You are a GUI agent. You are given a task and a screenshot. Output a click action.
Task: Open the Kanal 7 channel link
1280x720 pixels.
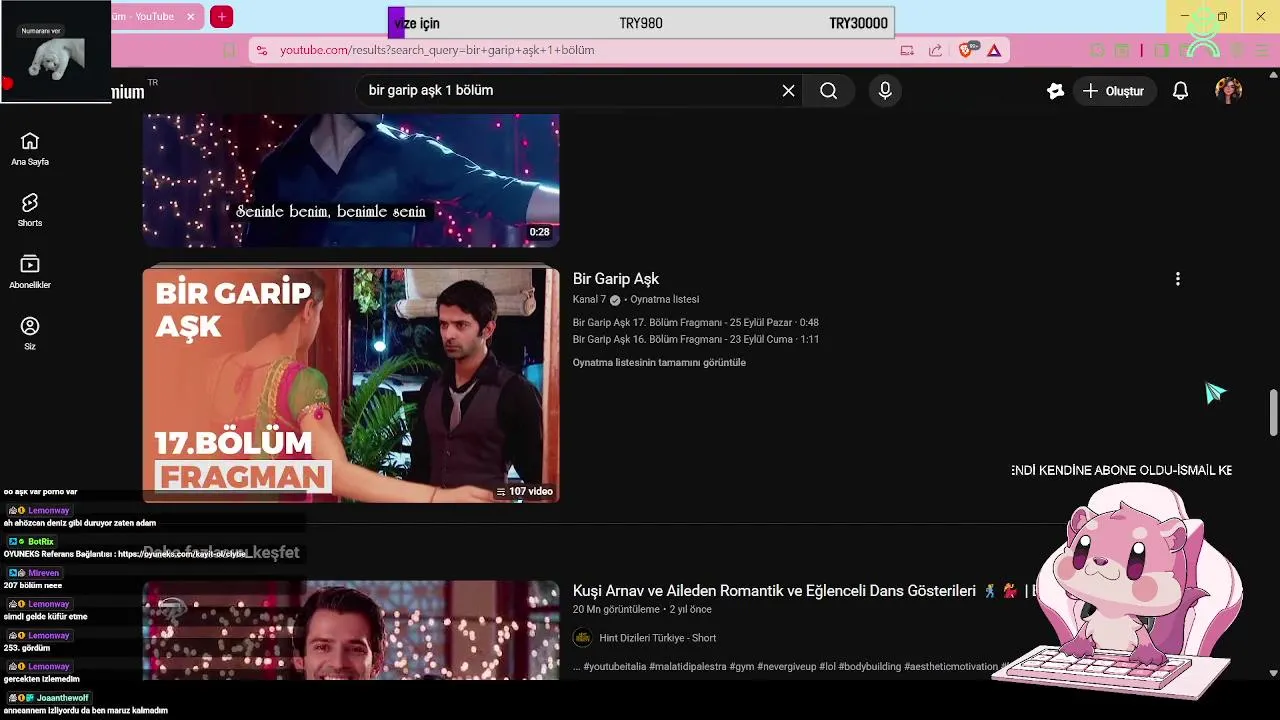pyautogui.click(x=589, y=300)
